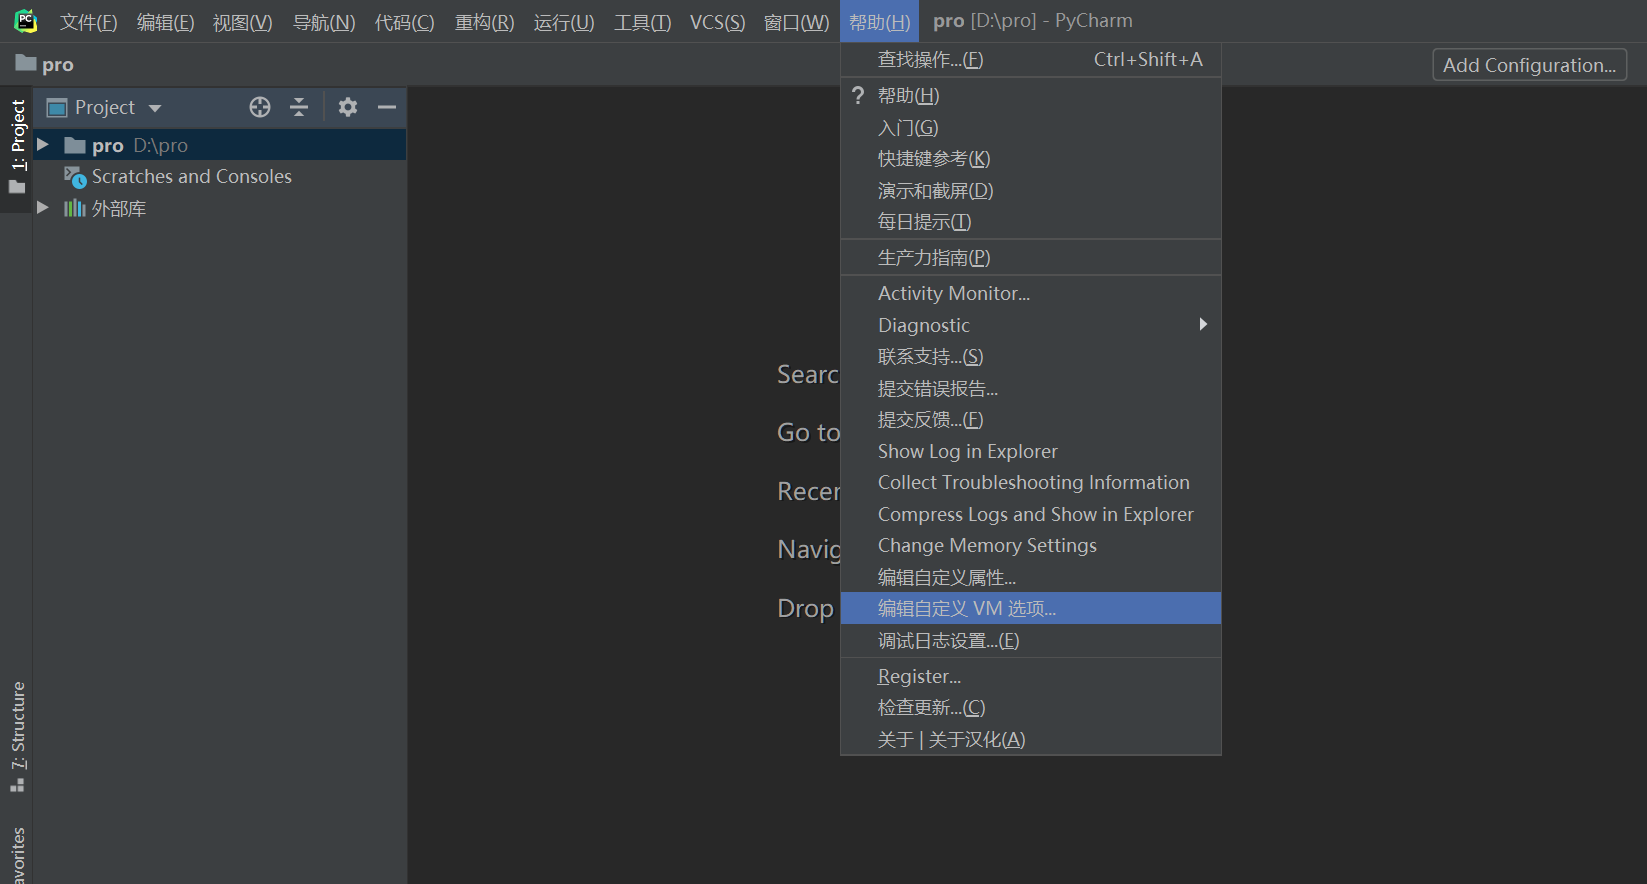The width and height of the screenshot is (1647, 884).
Task: Choose Register... menu entry
Action: pyautogui.click(x=1031, y=676)
